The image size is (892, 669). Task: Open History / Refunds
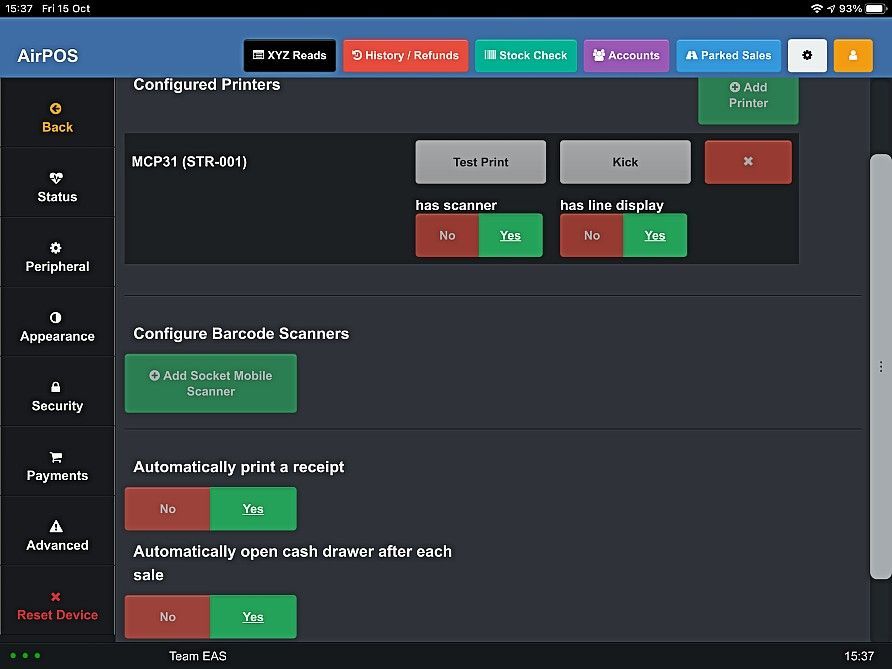click(x=405, y=55)
